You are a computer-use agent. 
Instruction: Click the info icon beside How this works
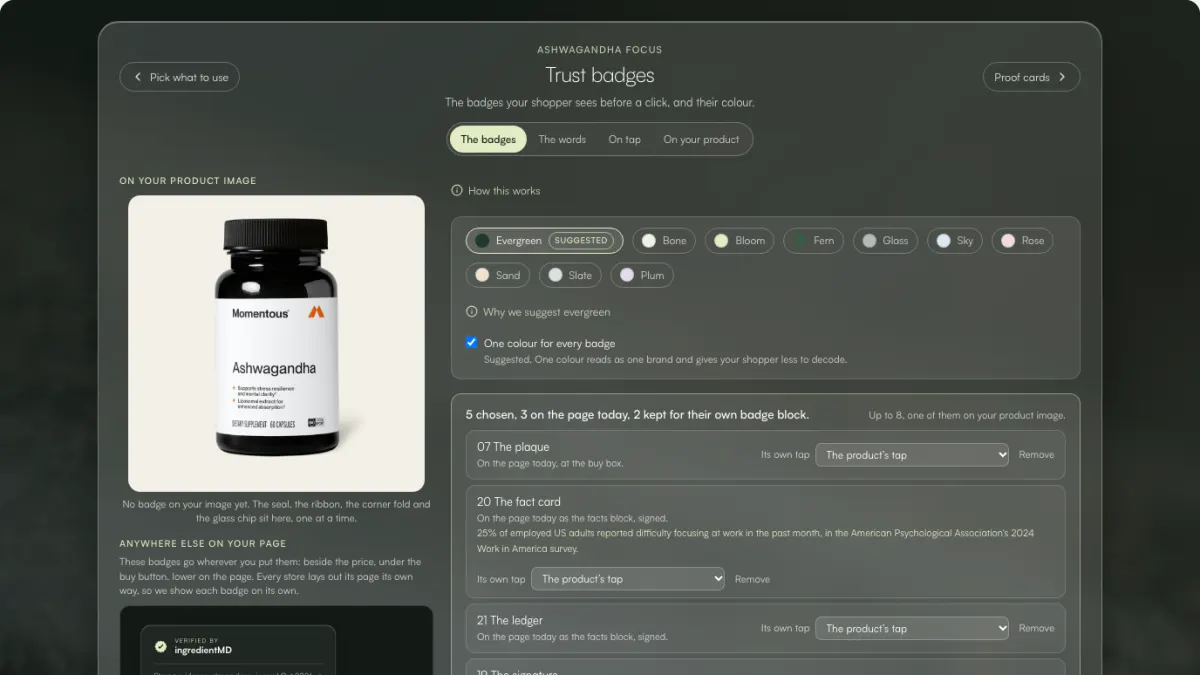(457, 191)
